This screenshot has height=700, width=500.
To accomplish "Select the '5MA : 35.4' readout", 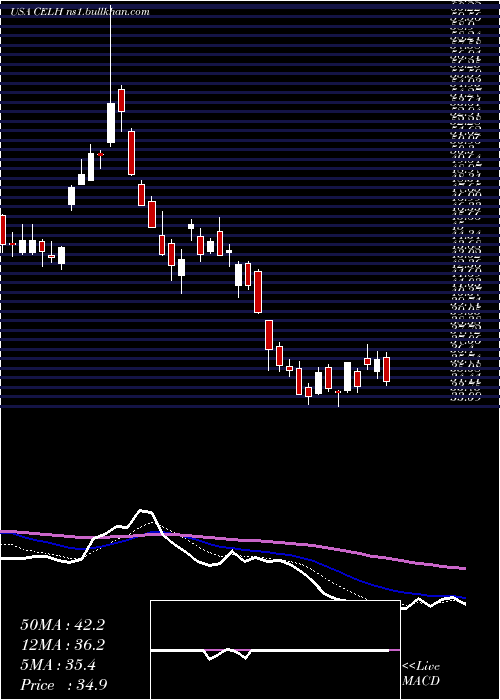I will click(59, 665).
